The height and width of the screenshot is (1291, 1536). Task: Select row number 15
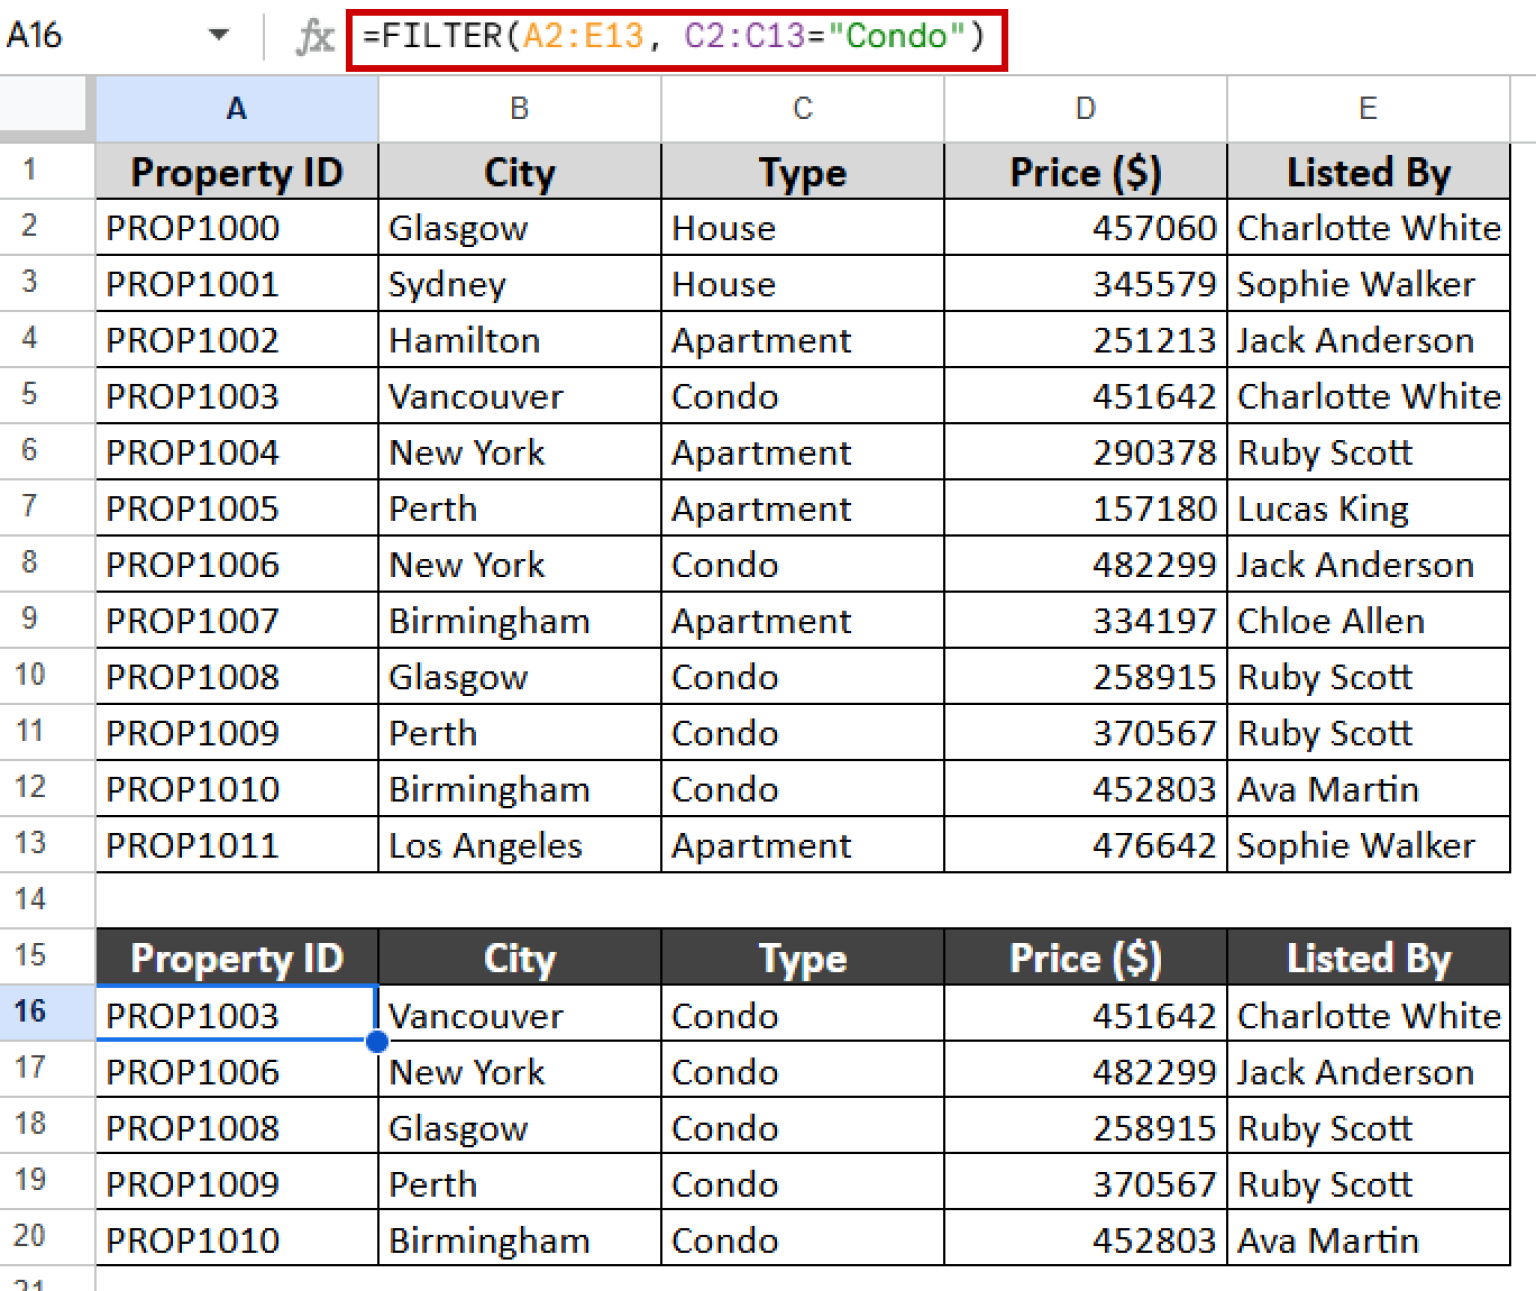pos(46,956)
